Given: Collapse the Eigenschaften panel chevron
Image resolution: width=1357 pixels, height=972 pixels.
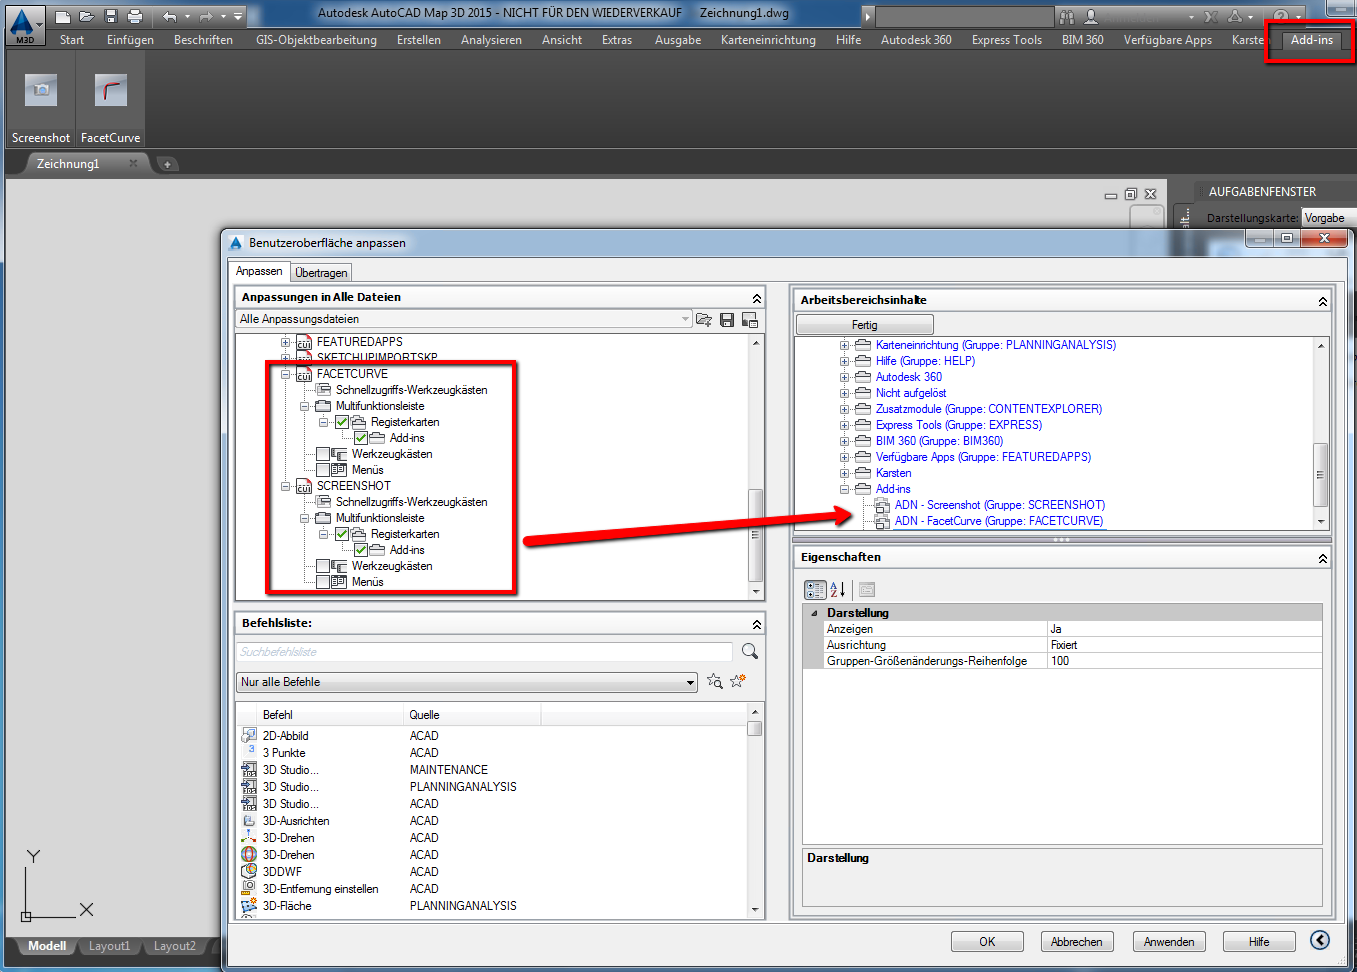Looking at the screenshot, I should (x=1323, y=558).
